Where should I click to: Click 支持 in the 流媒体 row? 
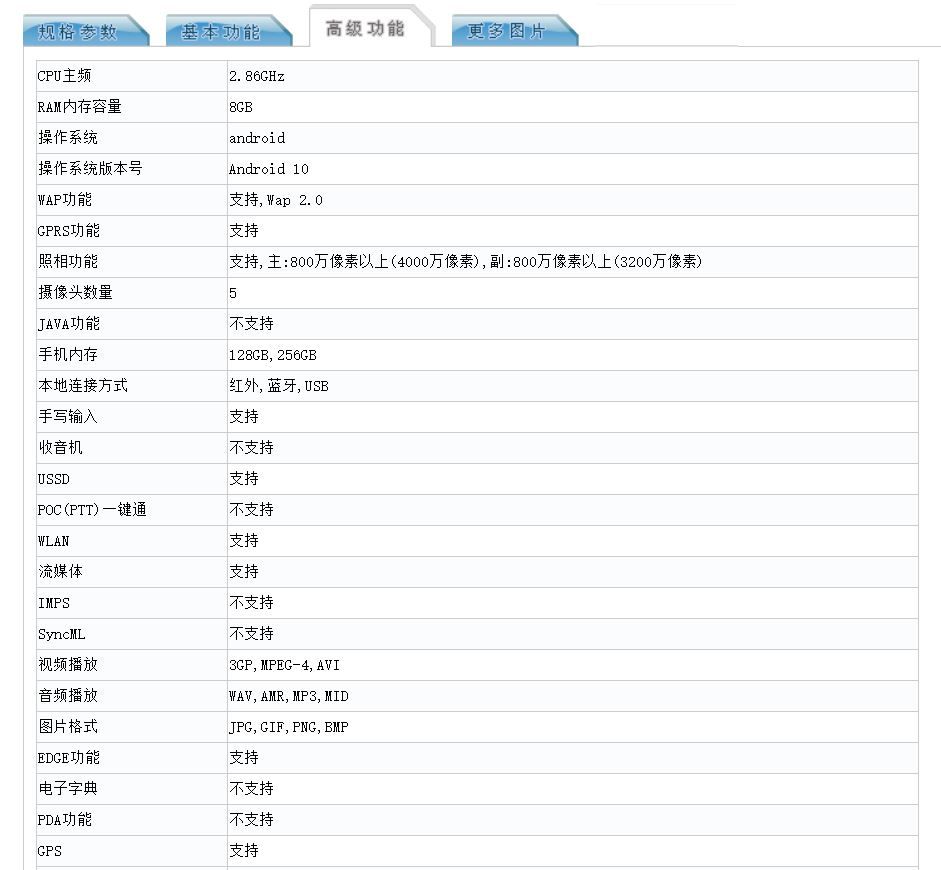244,572
